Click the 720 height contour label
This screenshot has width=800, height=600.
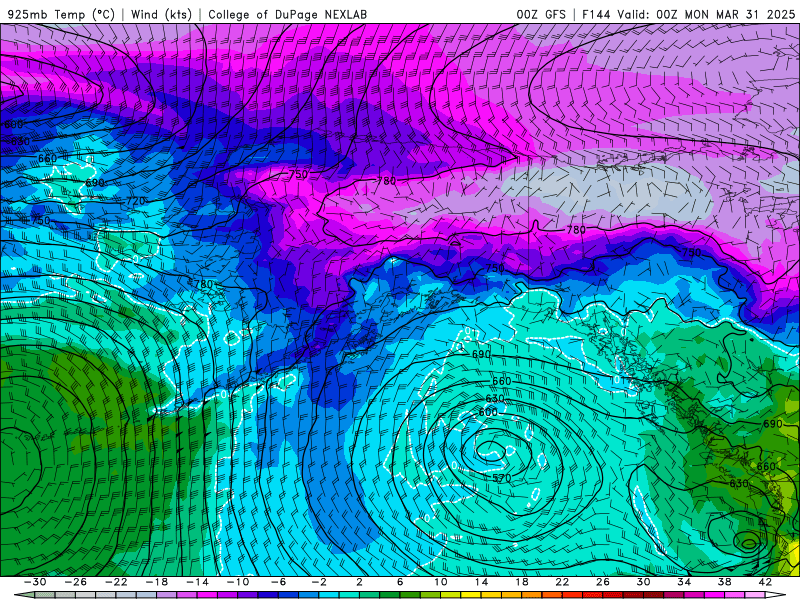[x=135, y=202]
